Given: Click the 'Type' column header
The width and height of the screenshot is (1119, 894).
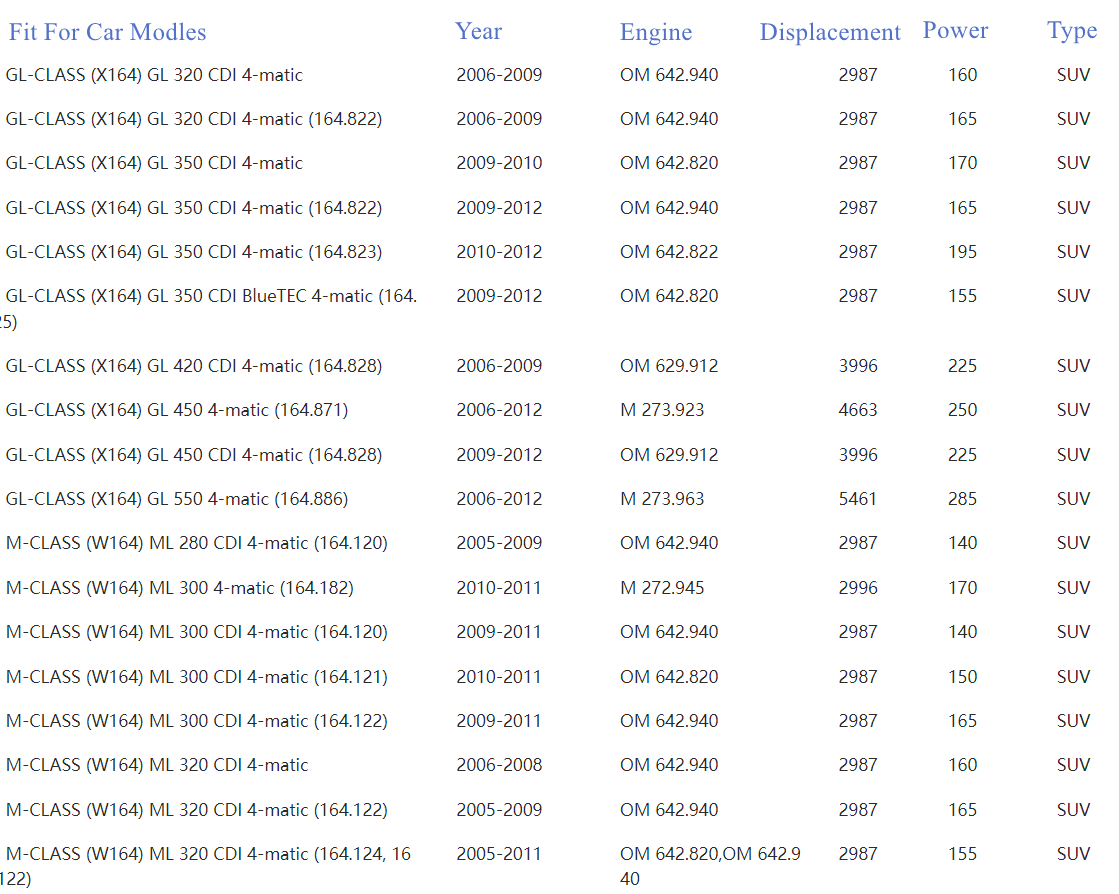Looking at the screenshot, I should pyautogui.click(x=1071, y=31).
